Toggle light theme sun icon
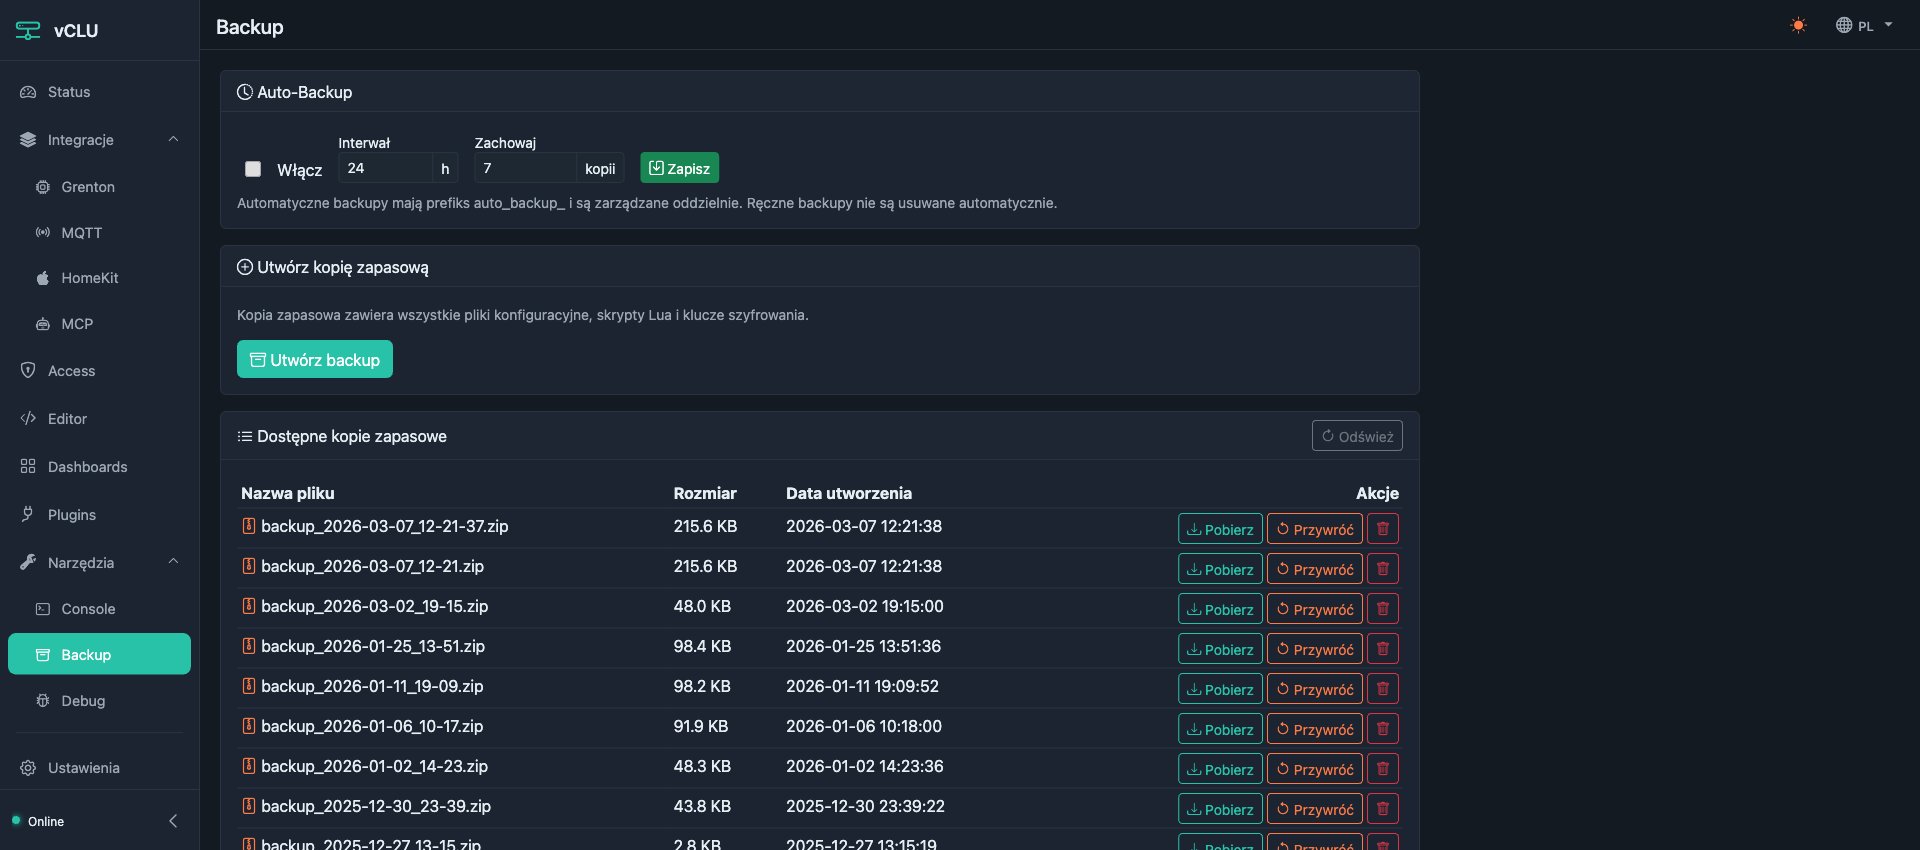The width and height of the screenshot is (1920, 850). pyautogui.click(x=1798, y=26)
